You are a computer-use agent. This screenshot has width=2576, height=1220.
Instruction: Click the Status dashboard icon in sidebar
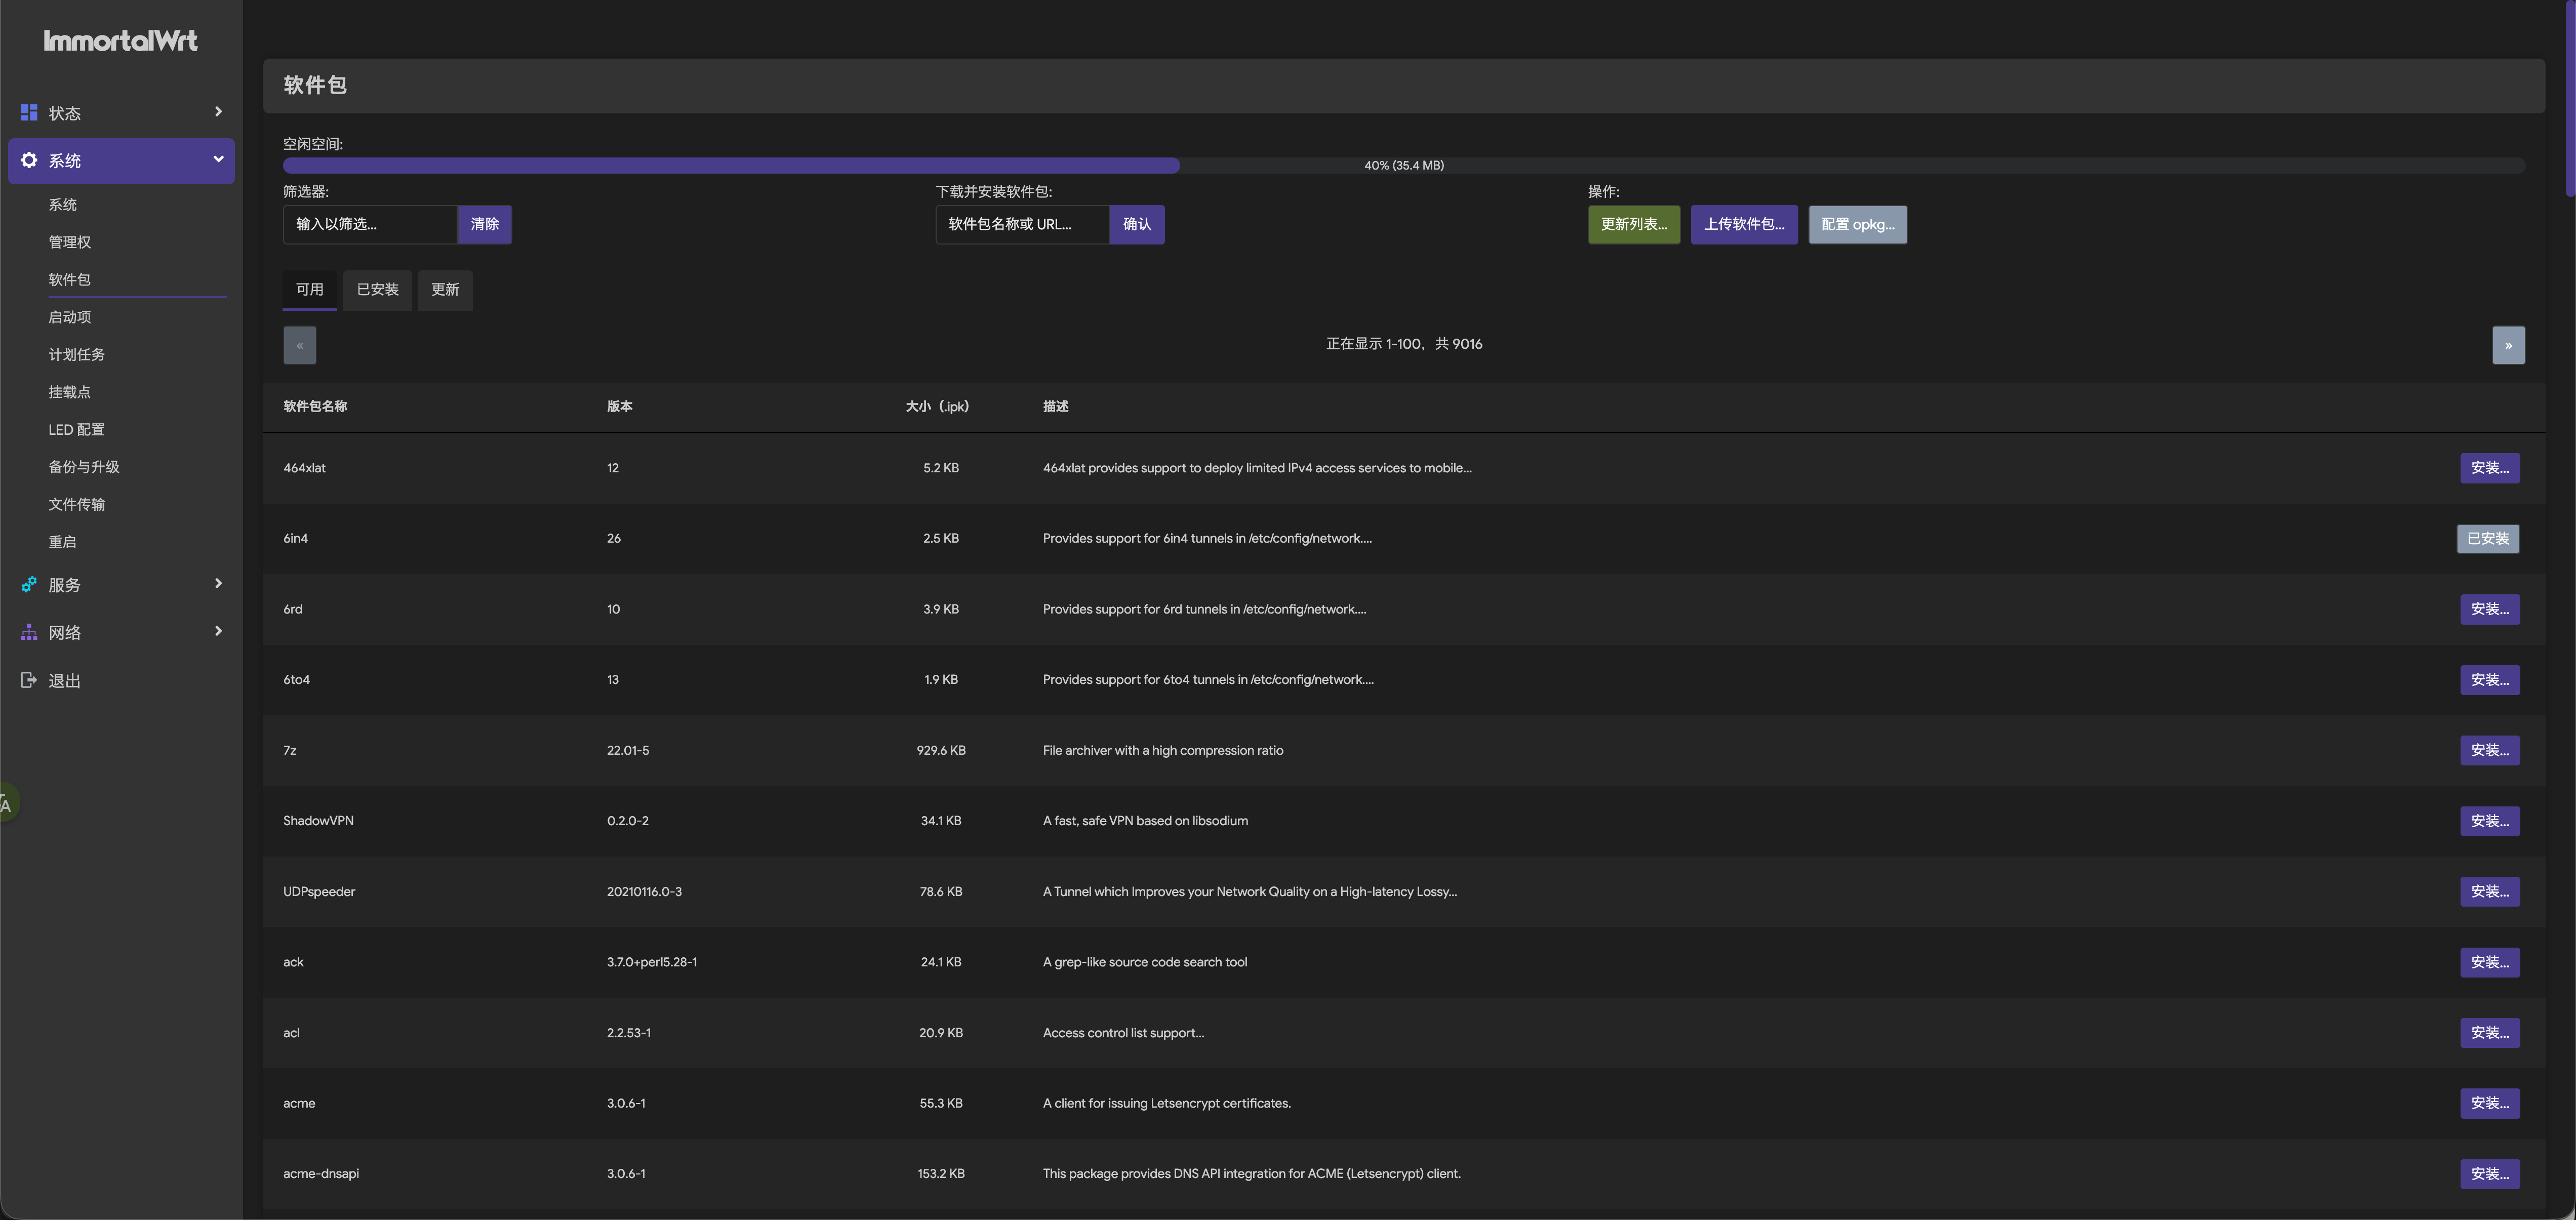click(x=29, y=112)
